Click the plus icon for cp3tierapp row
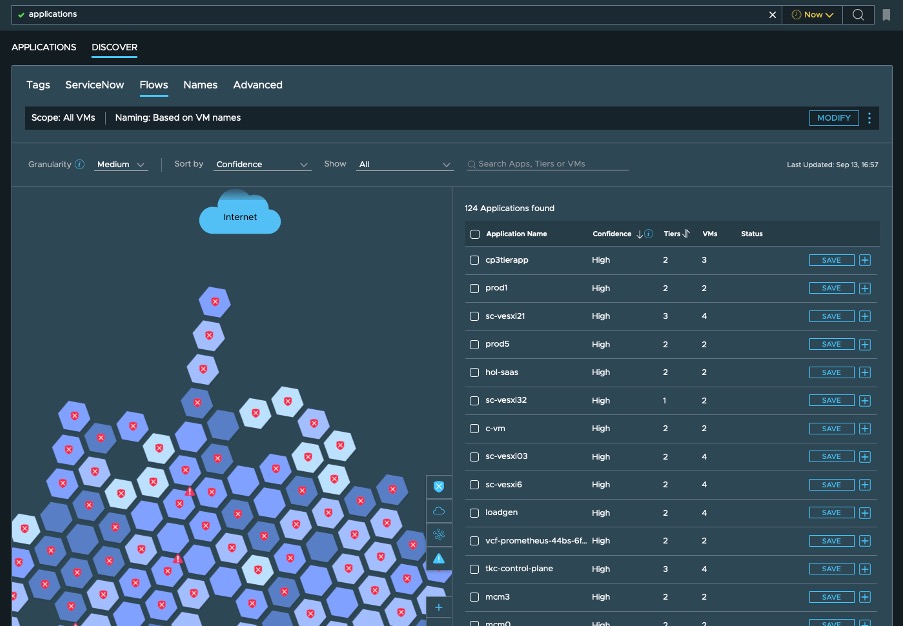Screen dimensions: 904x626 coord(865,260)
